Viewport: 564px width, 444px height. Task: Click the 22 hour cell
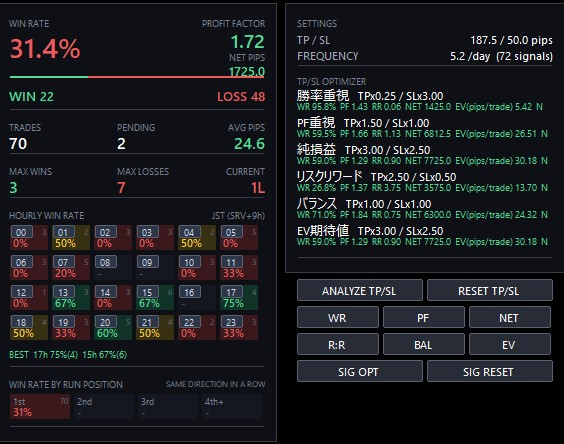pyautogui.click(x=197, y=327)
